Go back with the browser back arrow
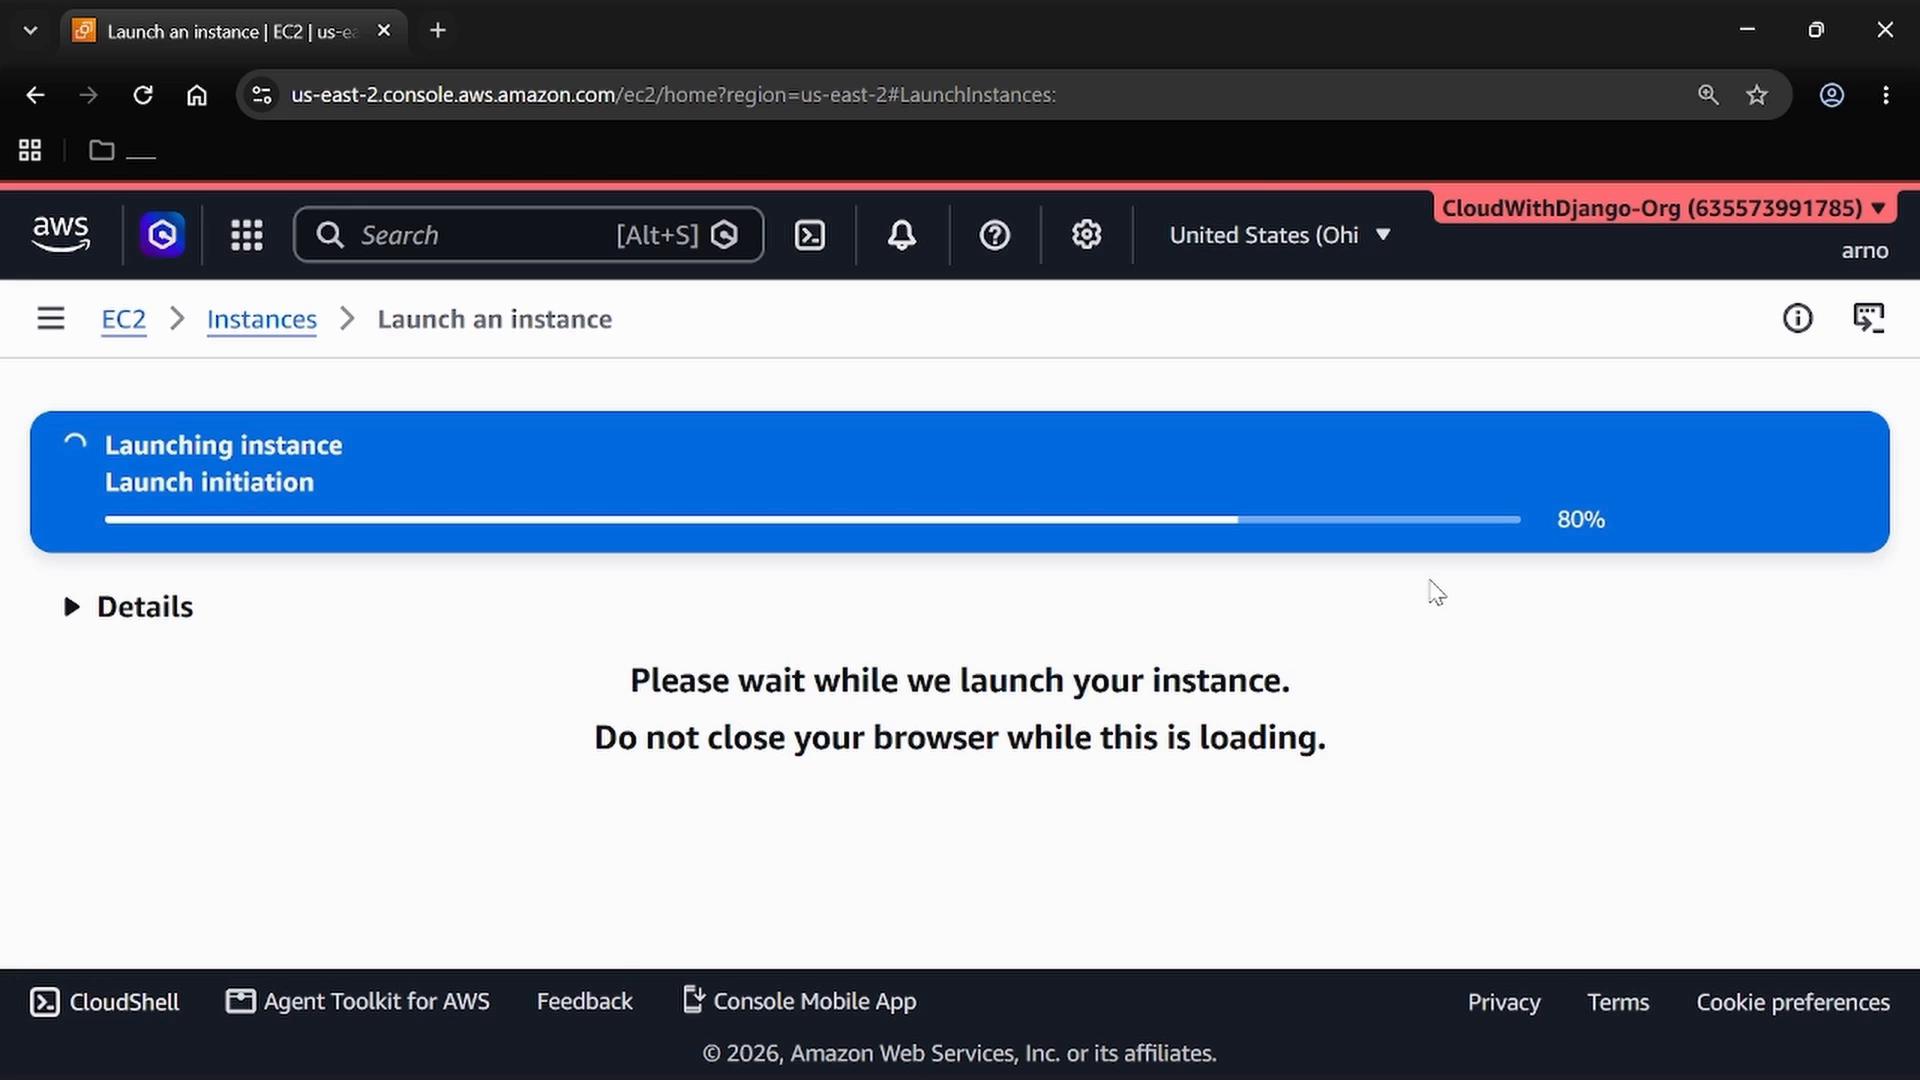1920x1080 pixels. click(35, 95)
